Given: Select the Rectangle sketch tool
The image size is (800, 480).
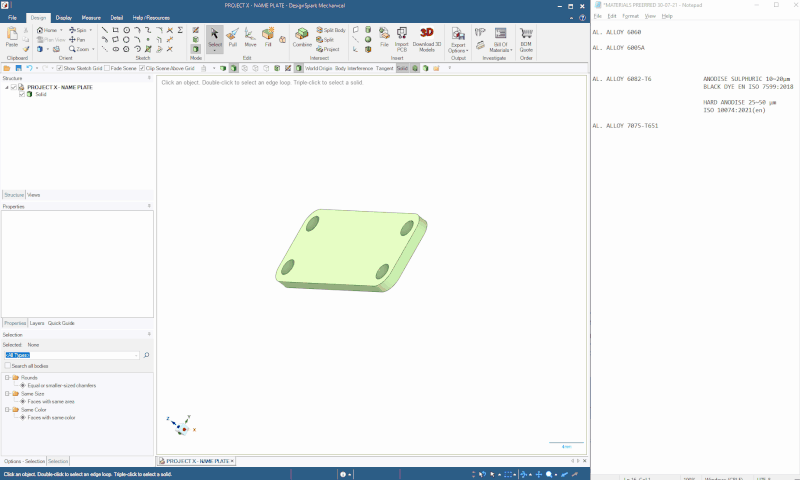Looking at the screenshot, I should [x=115, y=30].
